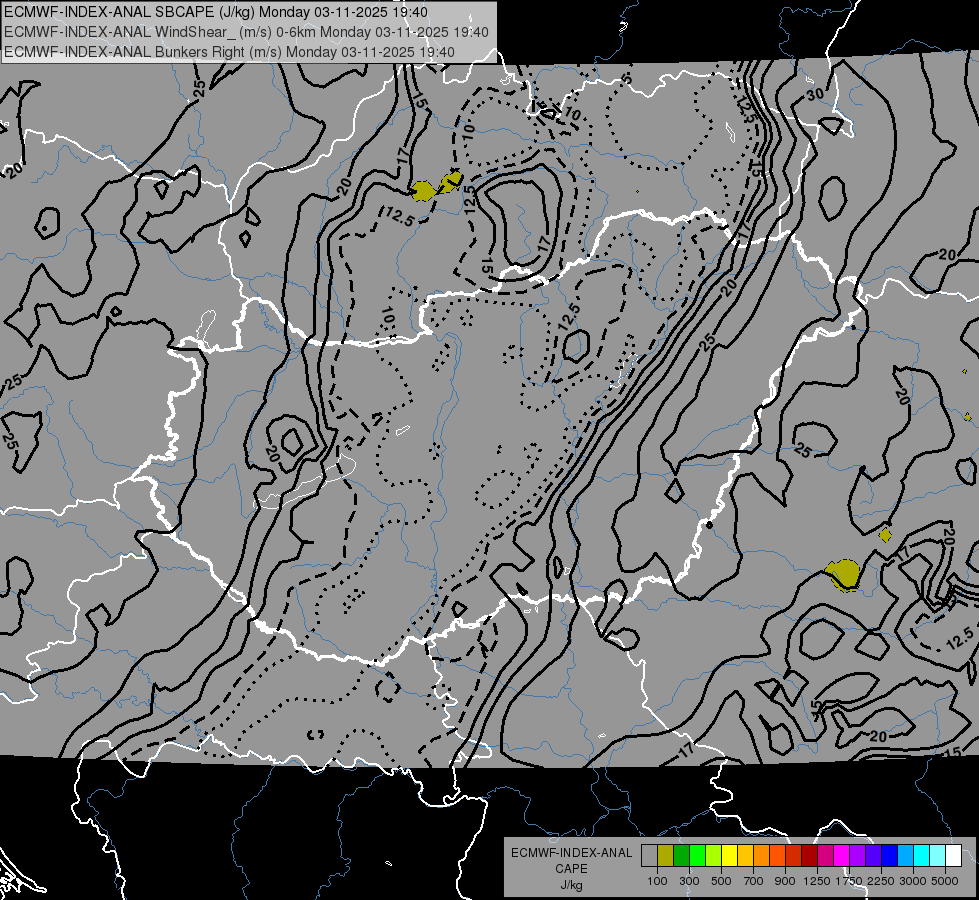The height and width of the screenshot is (900, 979).
Task: Click the pure yellow legend swatch
Action: pyautogui.click(x=729, y=855)
